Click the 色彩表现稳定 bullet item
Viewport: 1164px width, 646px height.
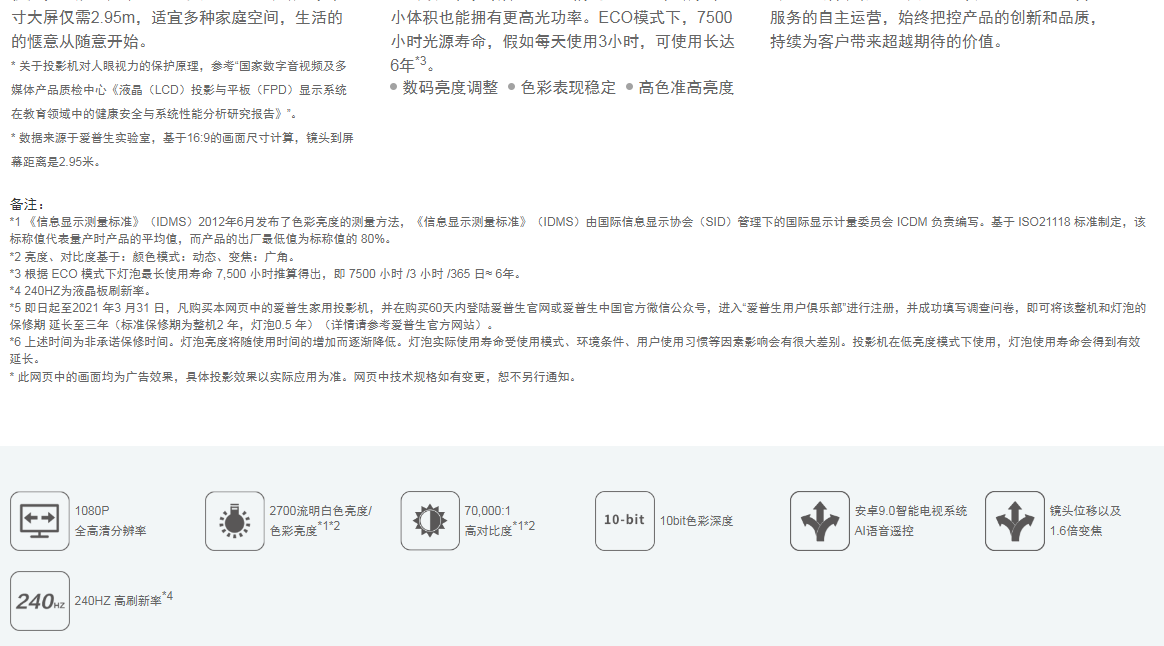[x=568, y=88]
